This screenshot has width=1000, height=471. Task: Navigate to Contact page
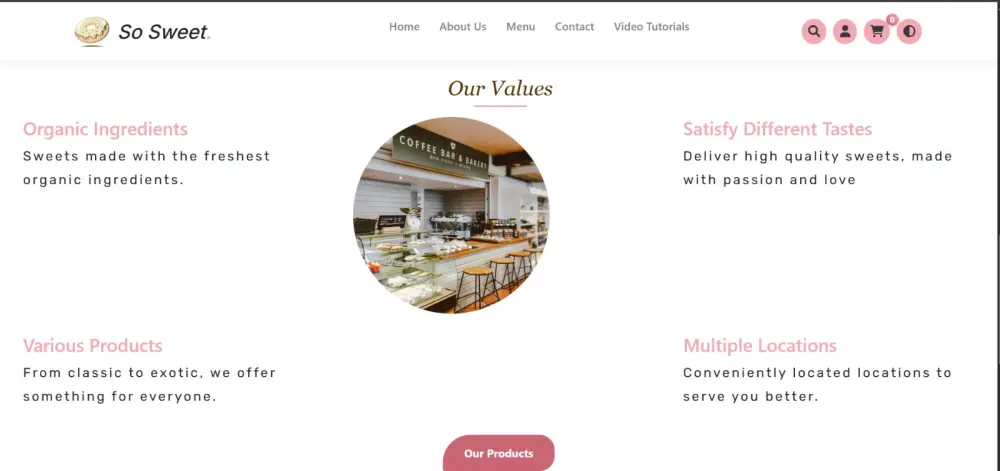click(574, 27)
